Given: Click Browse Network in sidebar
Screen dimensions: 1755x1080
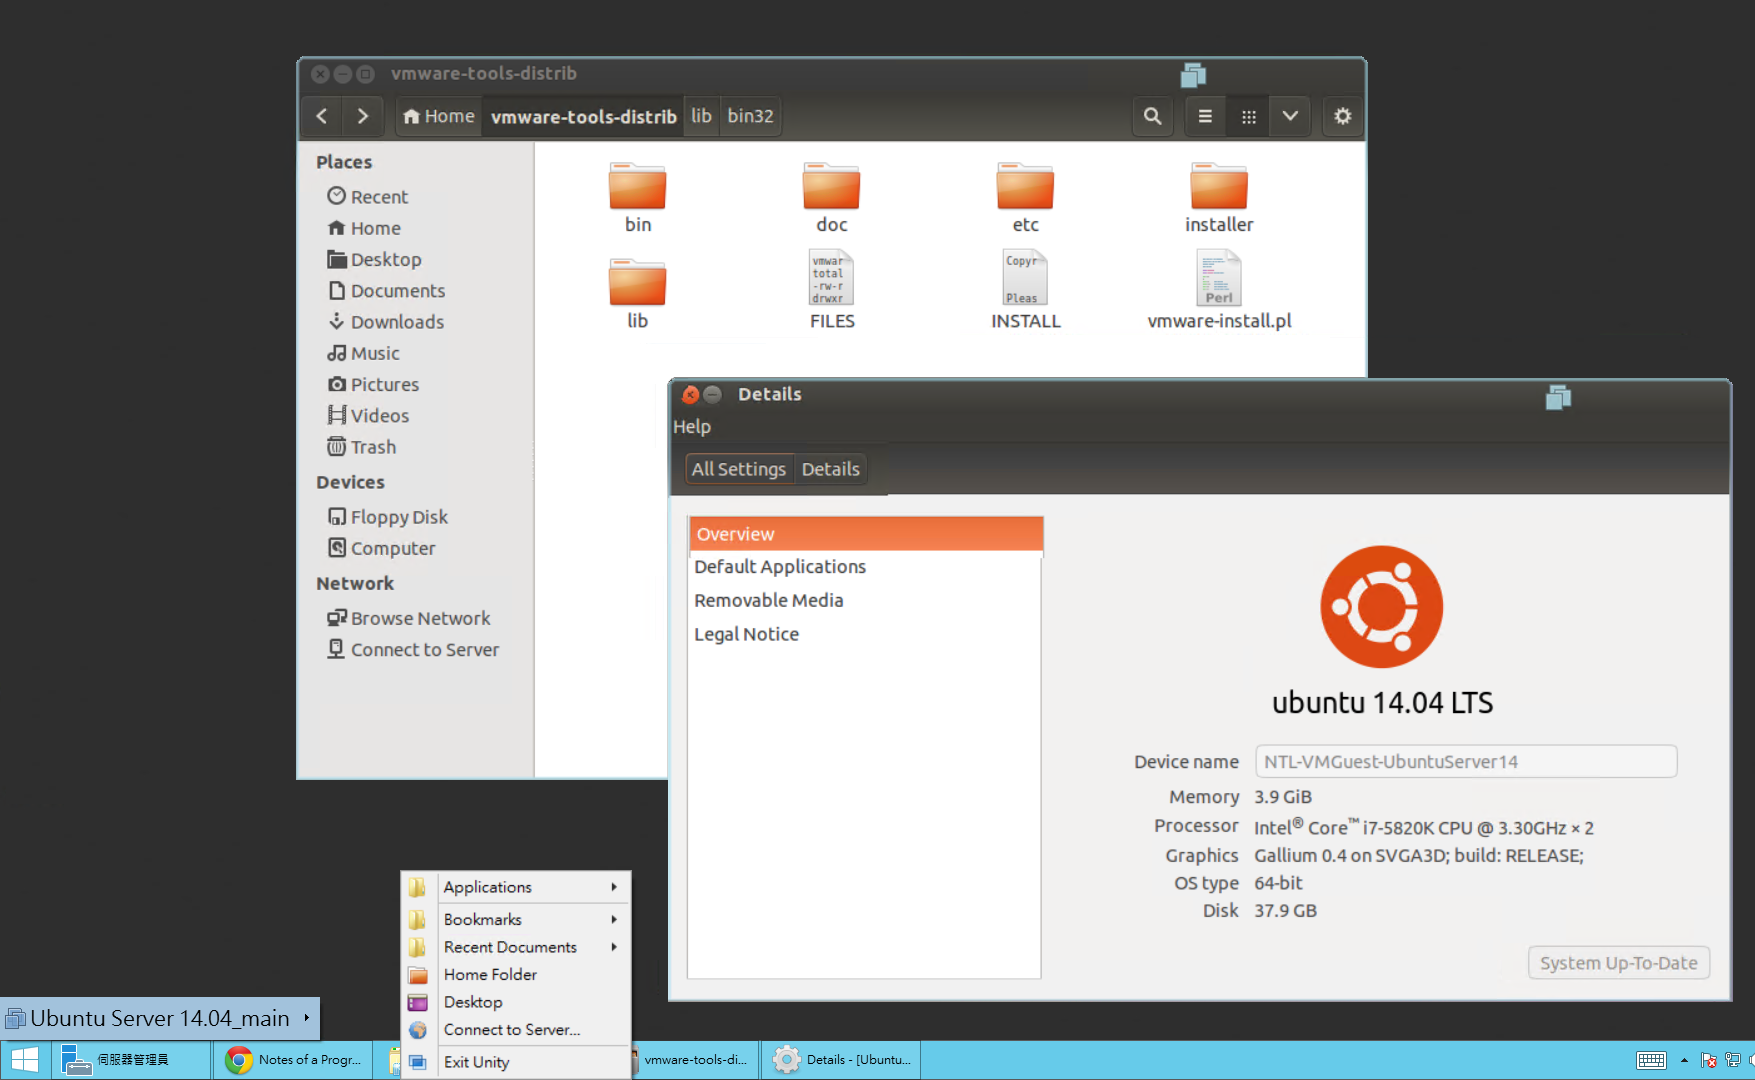Looking at the screenshot, I should pos(408,618).
